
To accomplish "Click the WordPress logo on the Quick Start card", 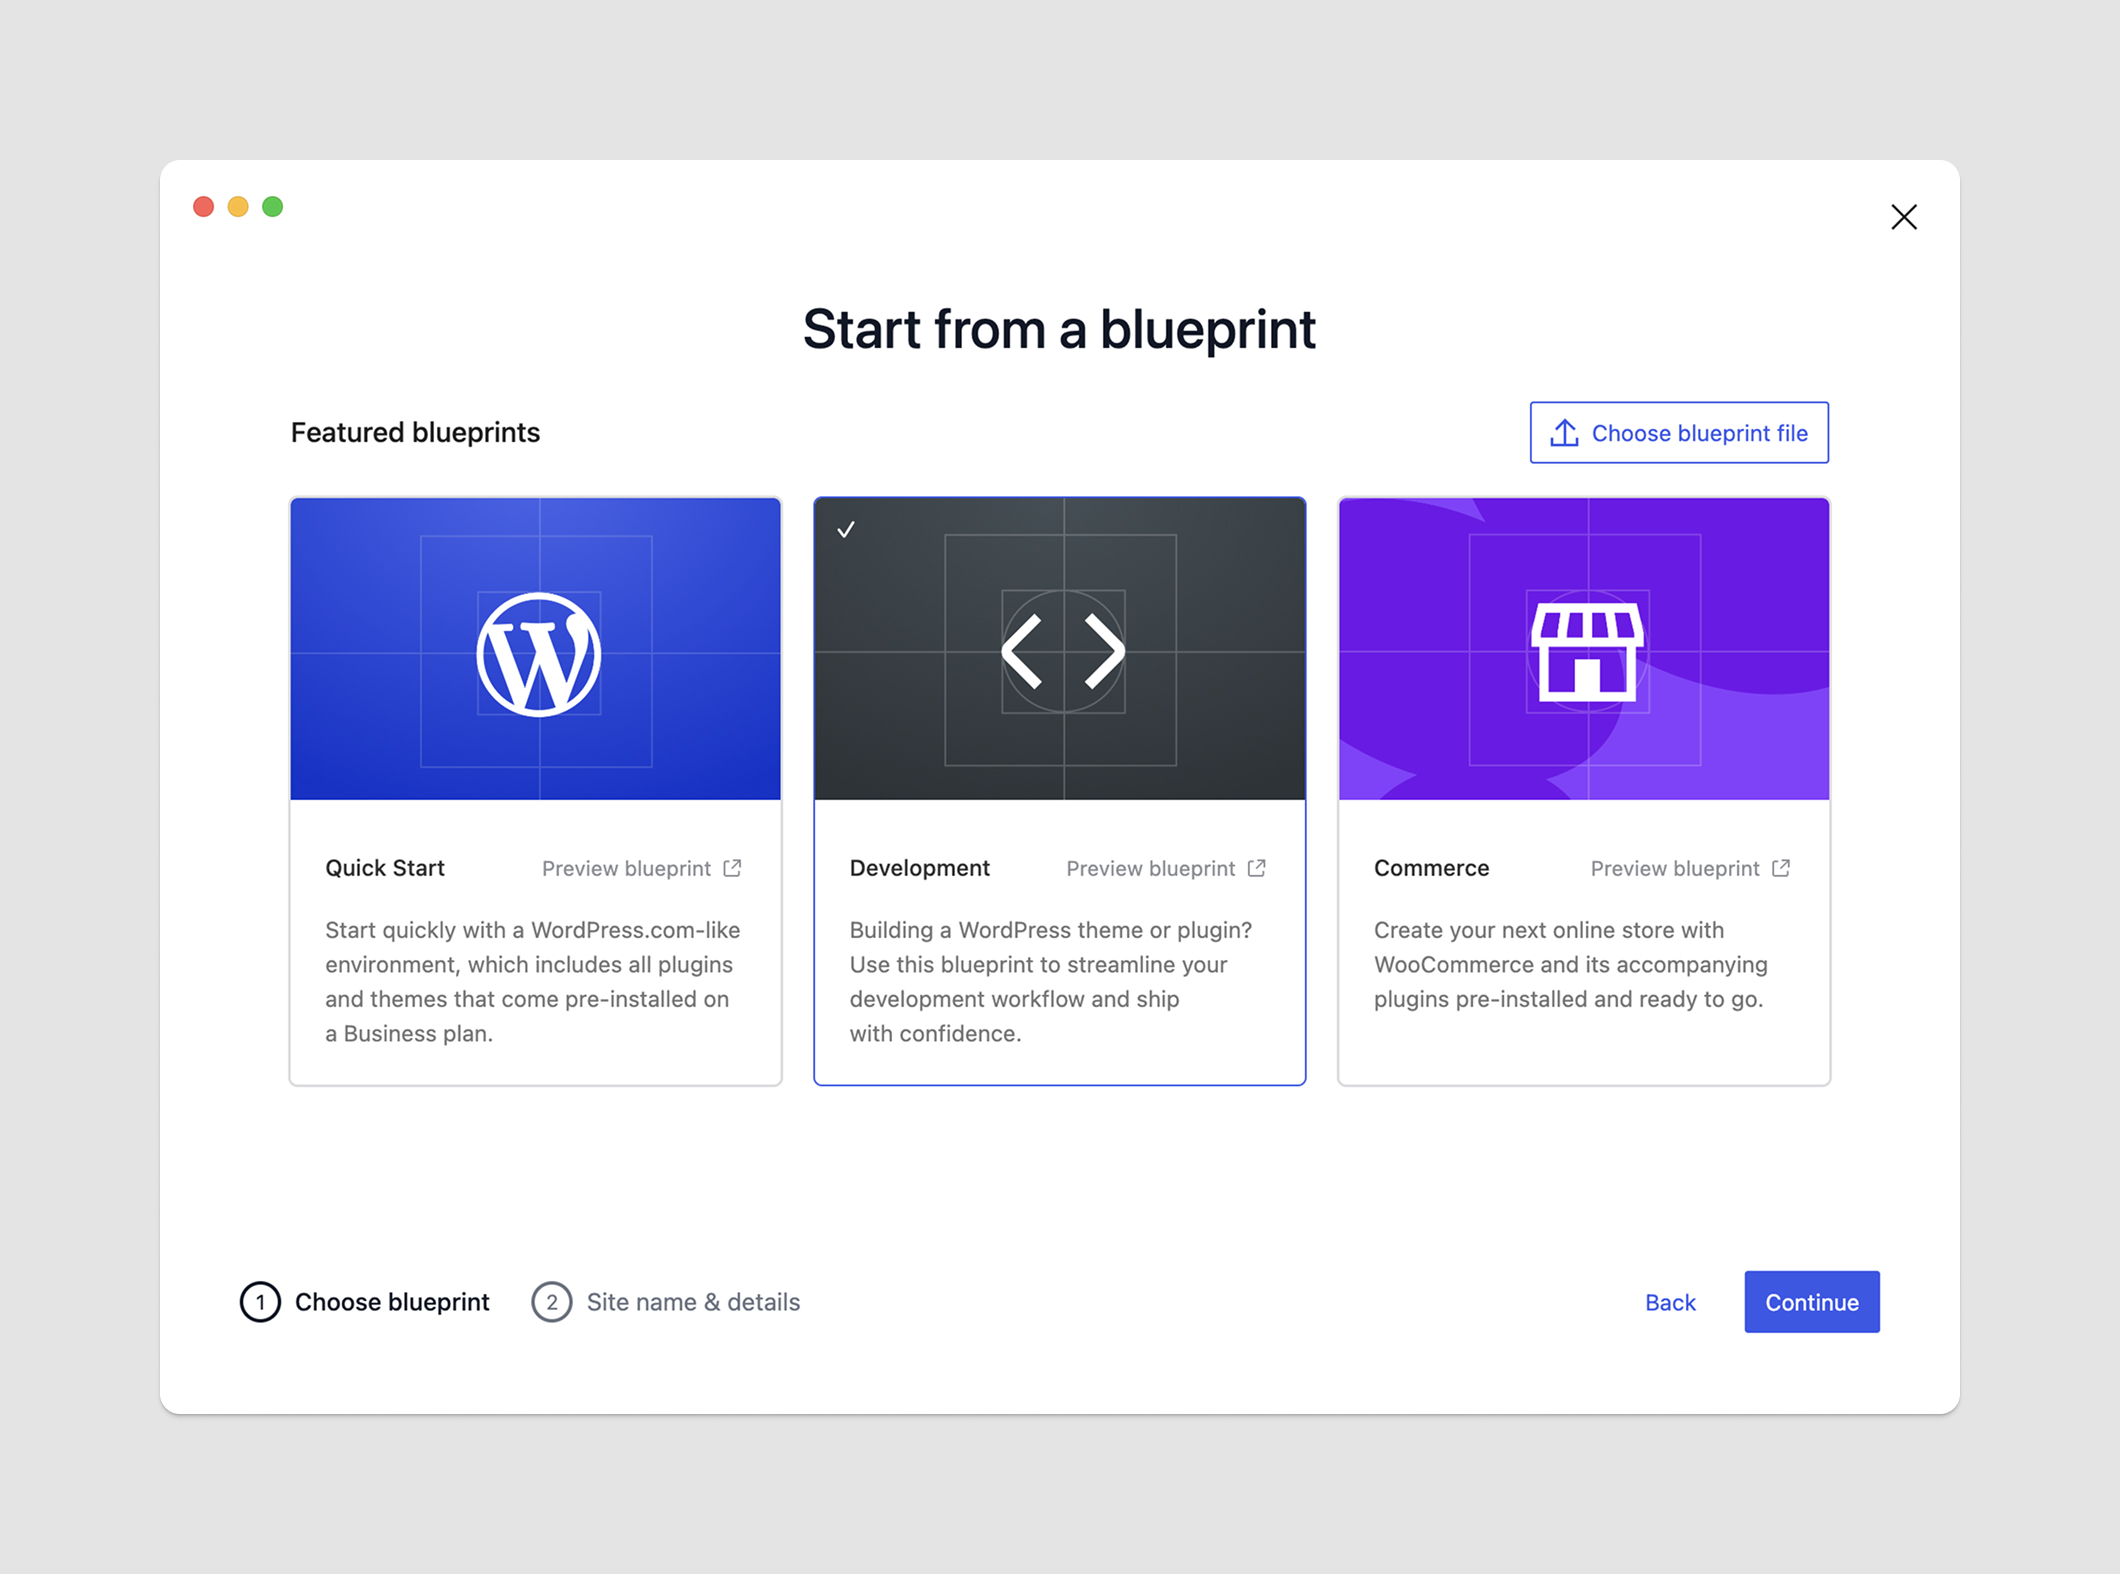I will (x=536, y=650).
